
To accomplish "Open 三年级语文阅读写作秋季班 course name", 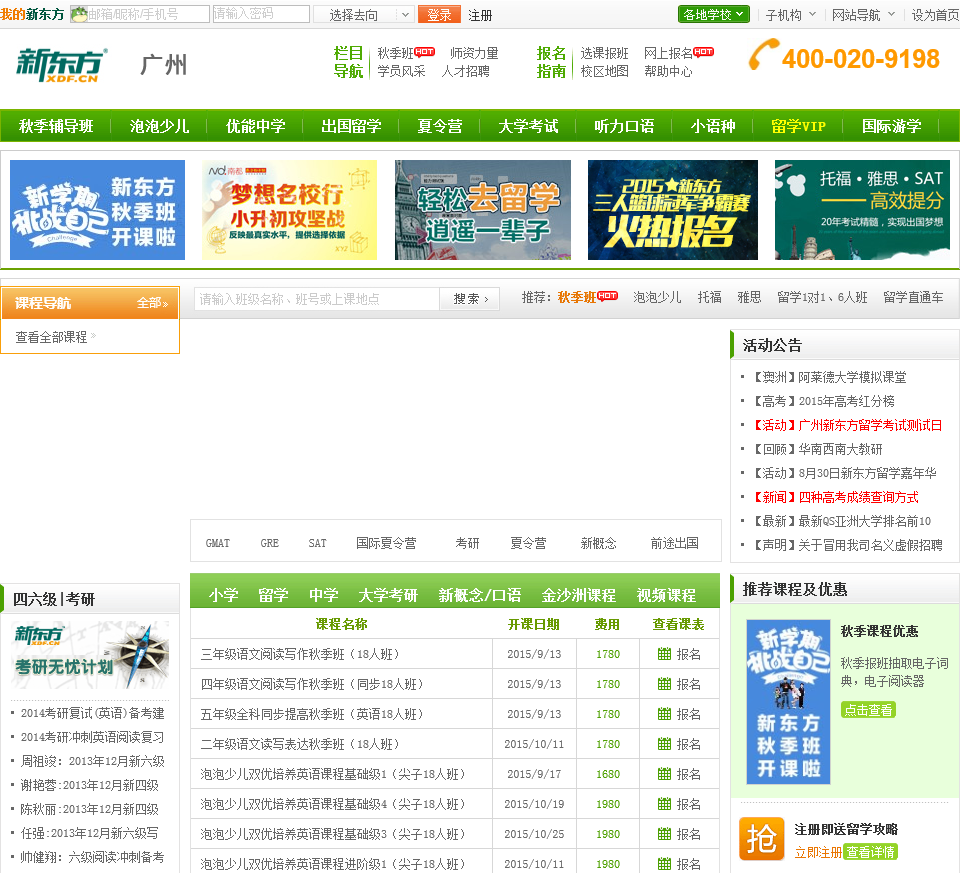I will (300, 654).
